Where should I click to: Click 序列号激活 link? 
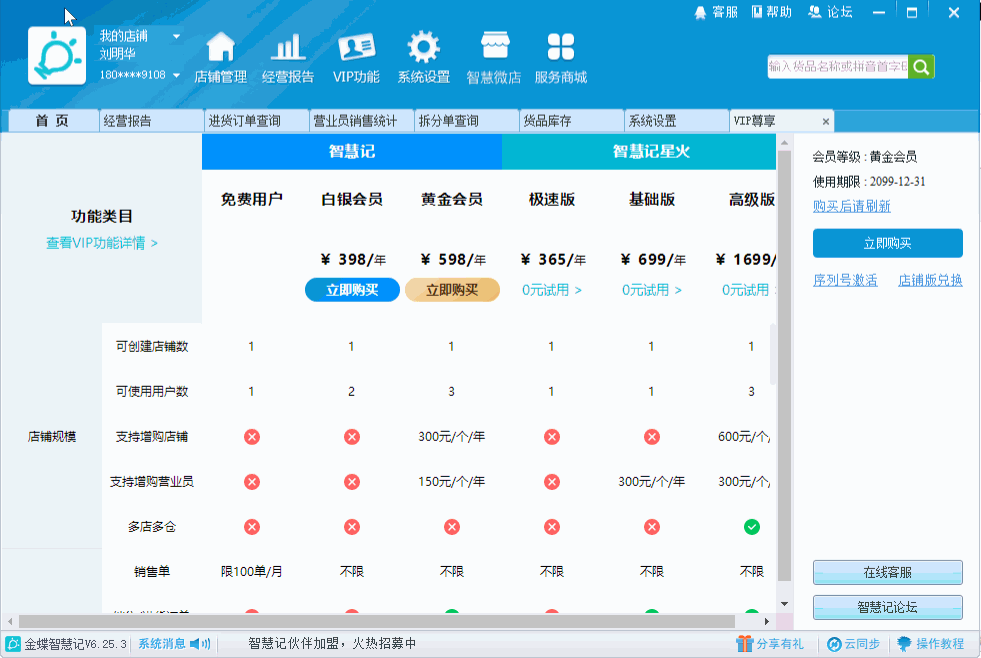coord(845,280)
